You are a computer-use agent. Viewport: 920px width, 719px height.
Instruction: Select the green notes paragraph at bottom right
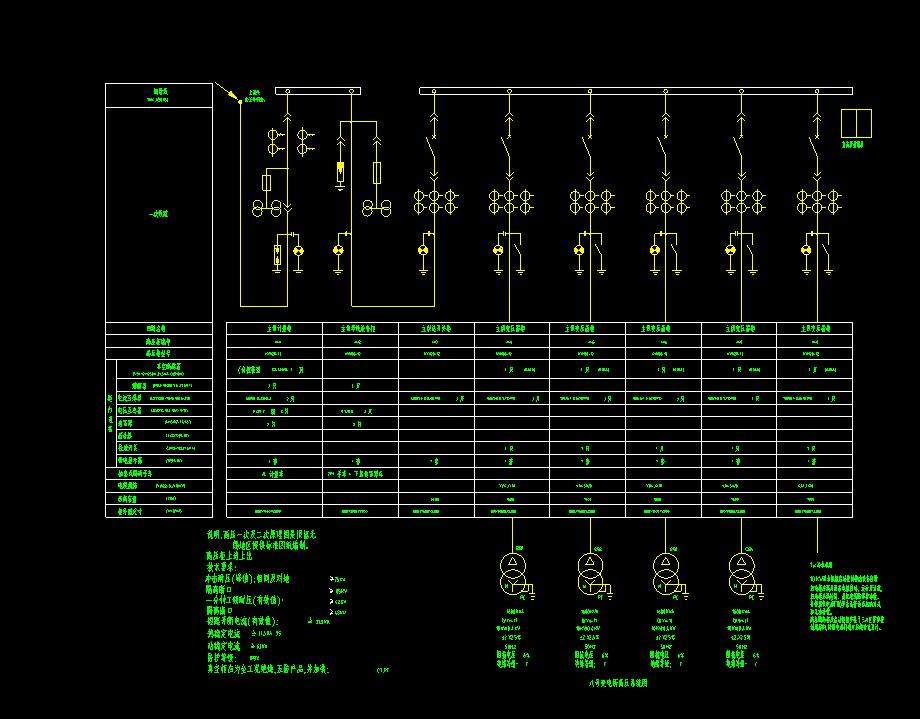846,599
